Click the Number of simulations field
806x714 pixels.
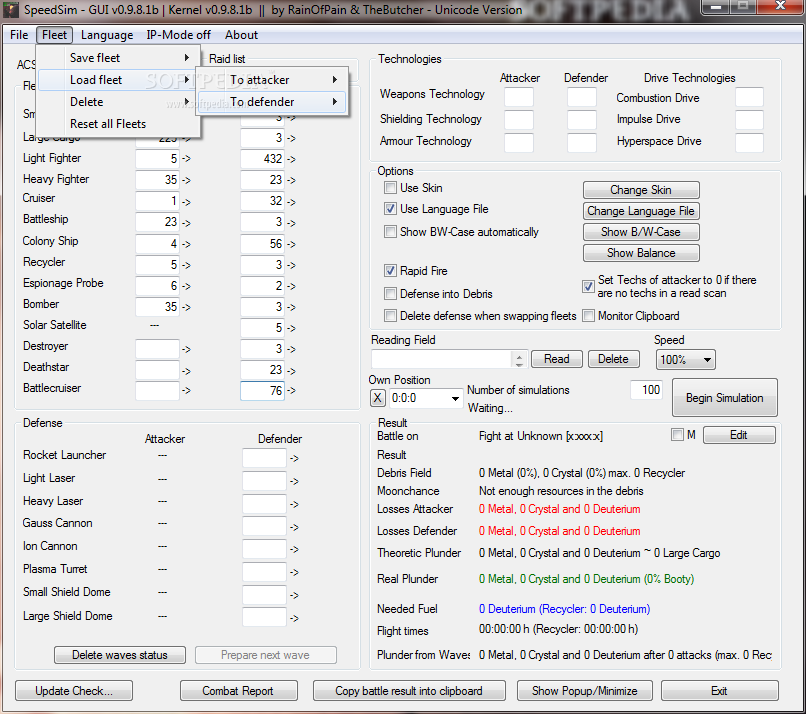tap(647, 390)
